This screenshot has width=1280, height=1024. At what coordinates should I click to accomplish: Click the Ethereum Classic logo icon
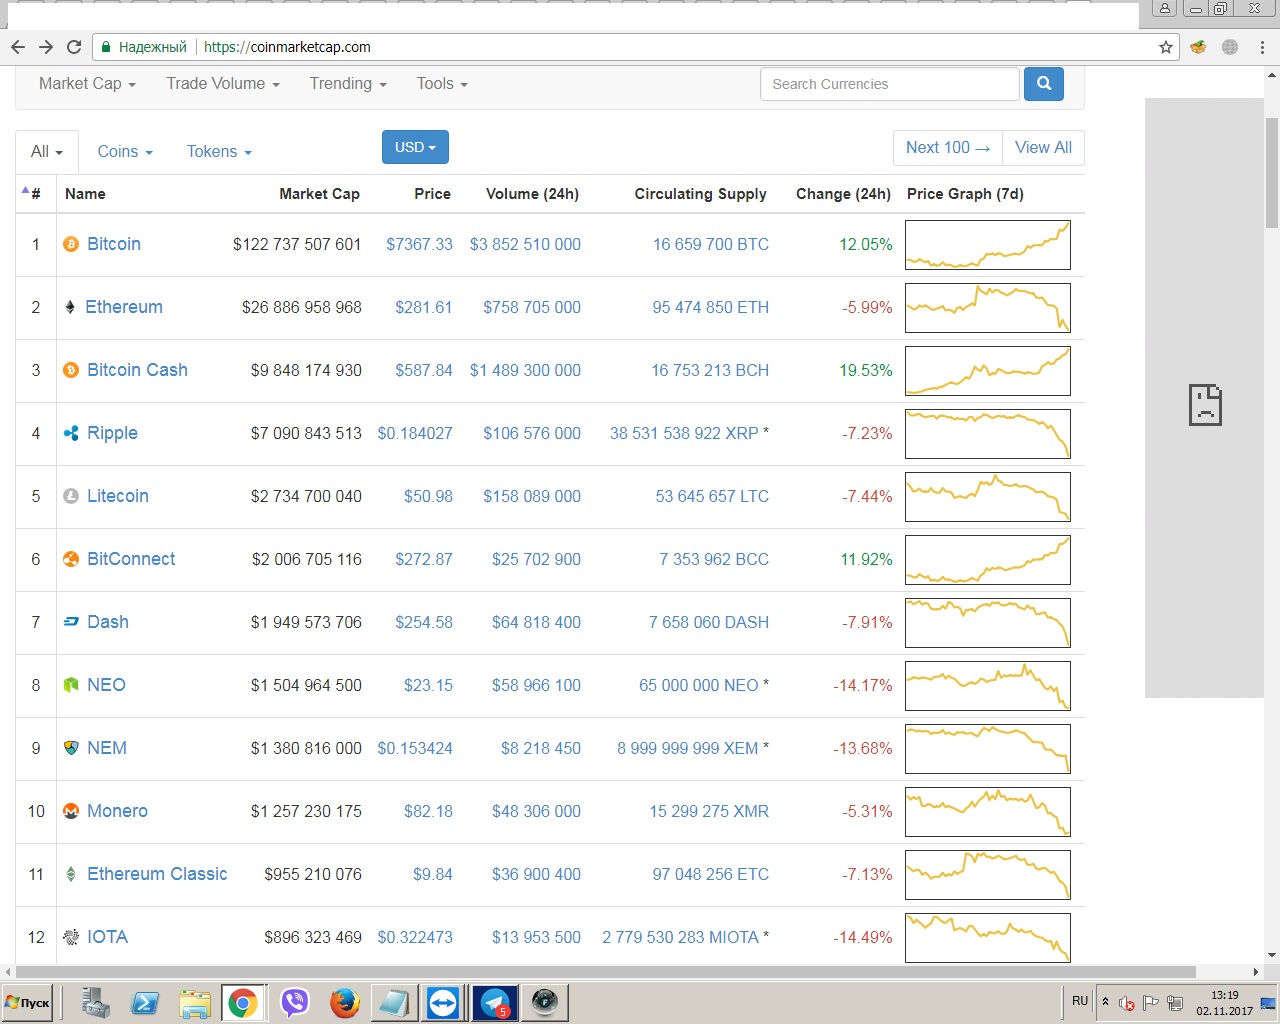(71, 874)
